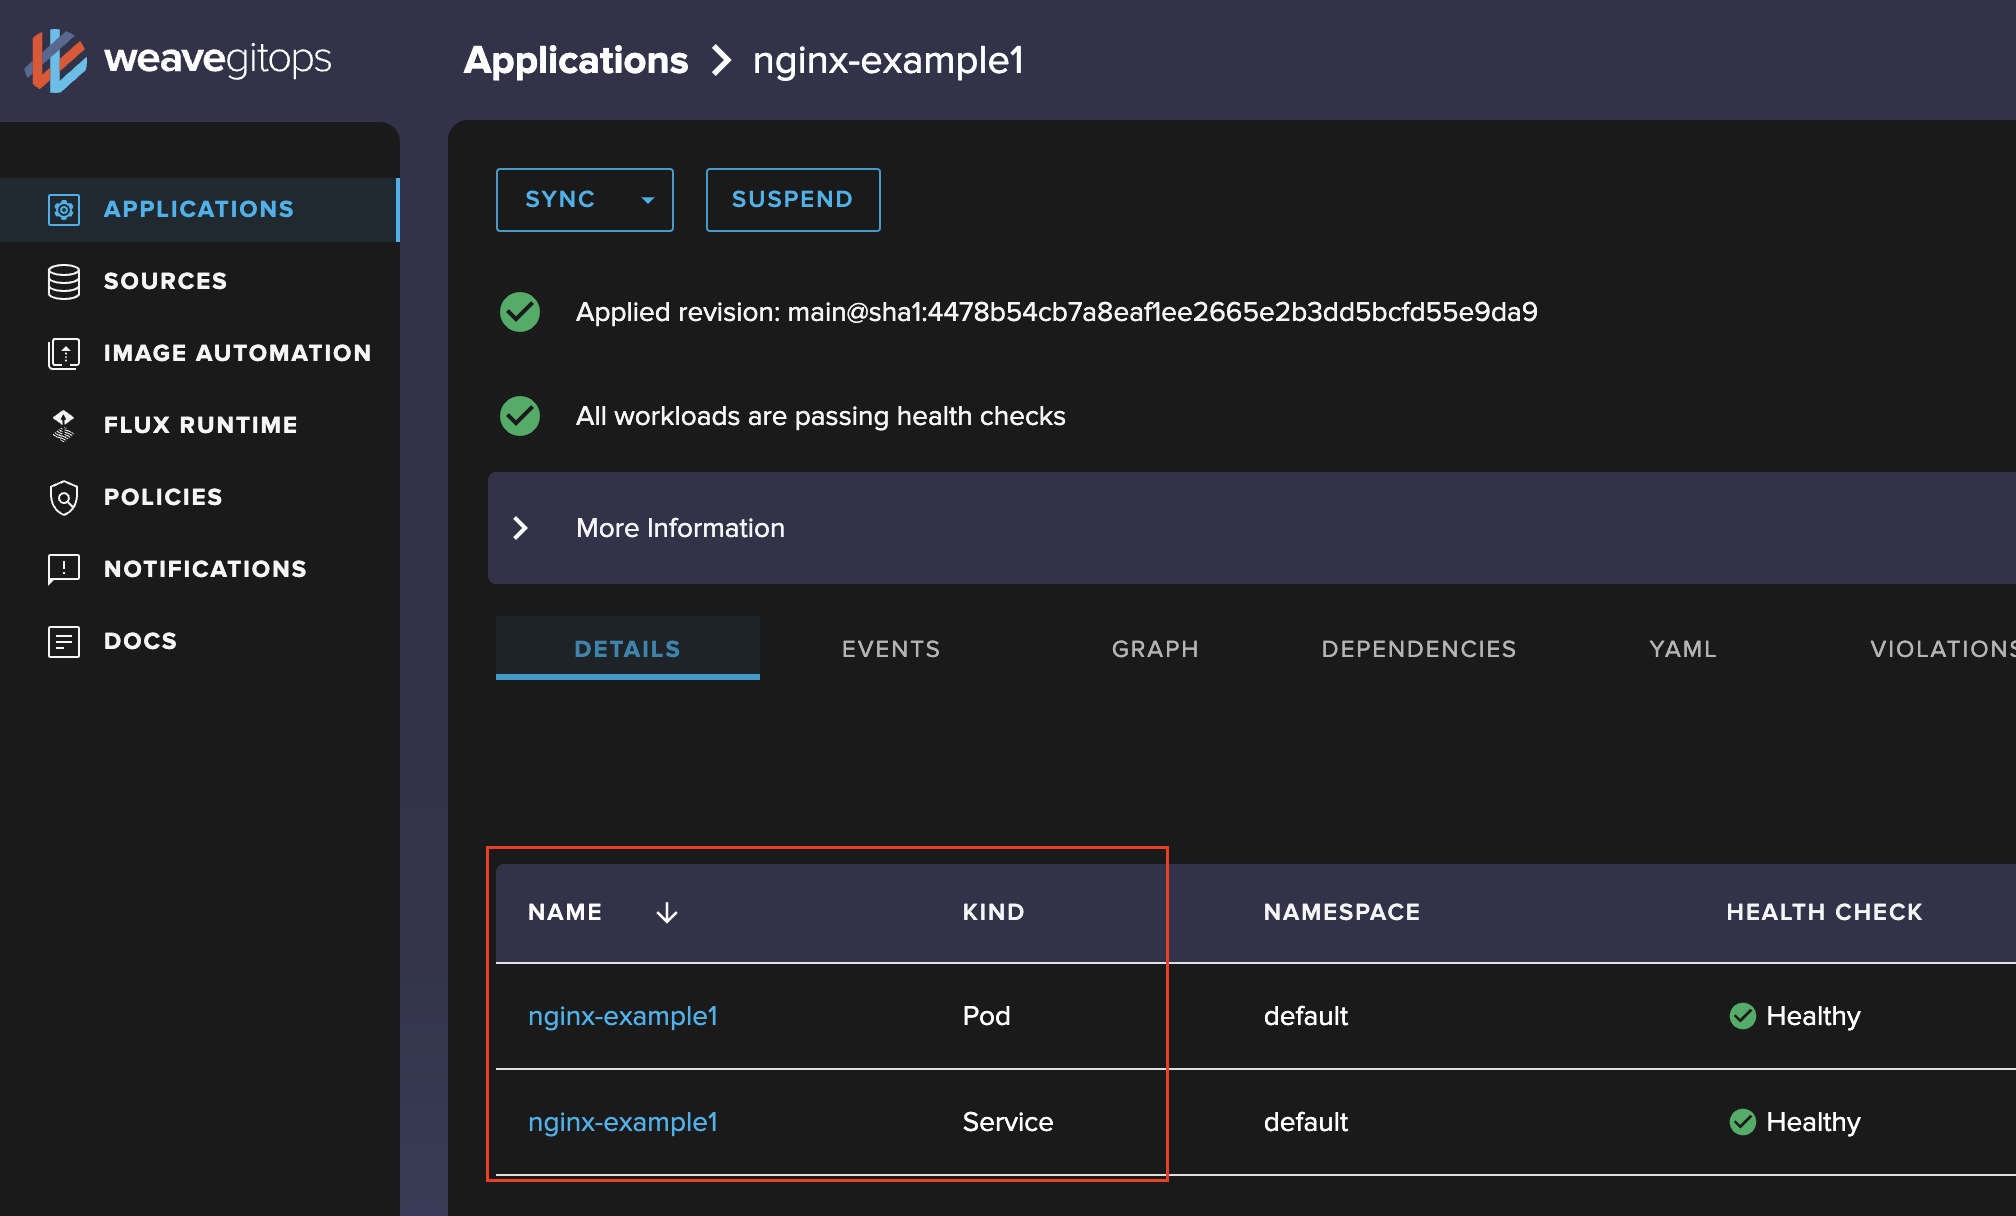
Task: Click the Docs document icon
Action: coord(64,642)
